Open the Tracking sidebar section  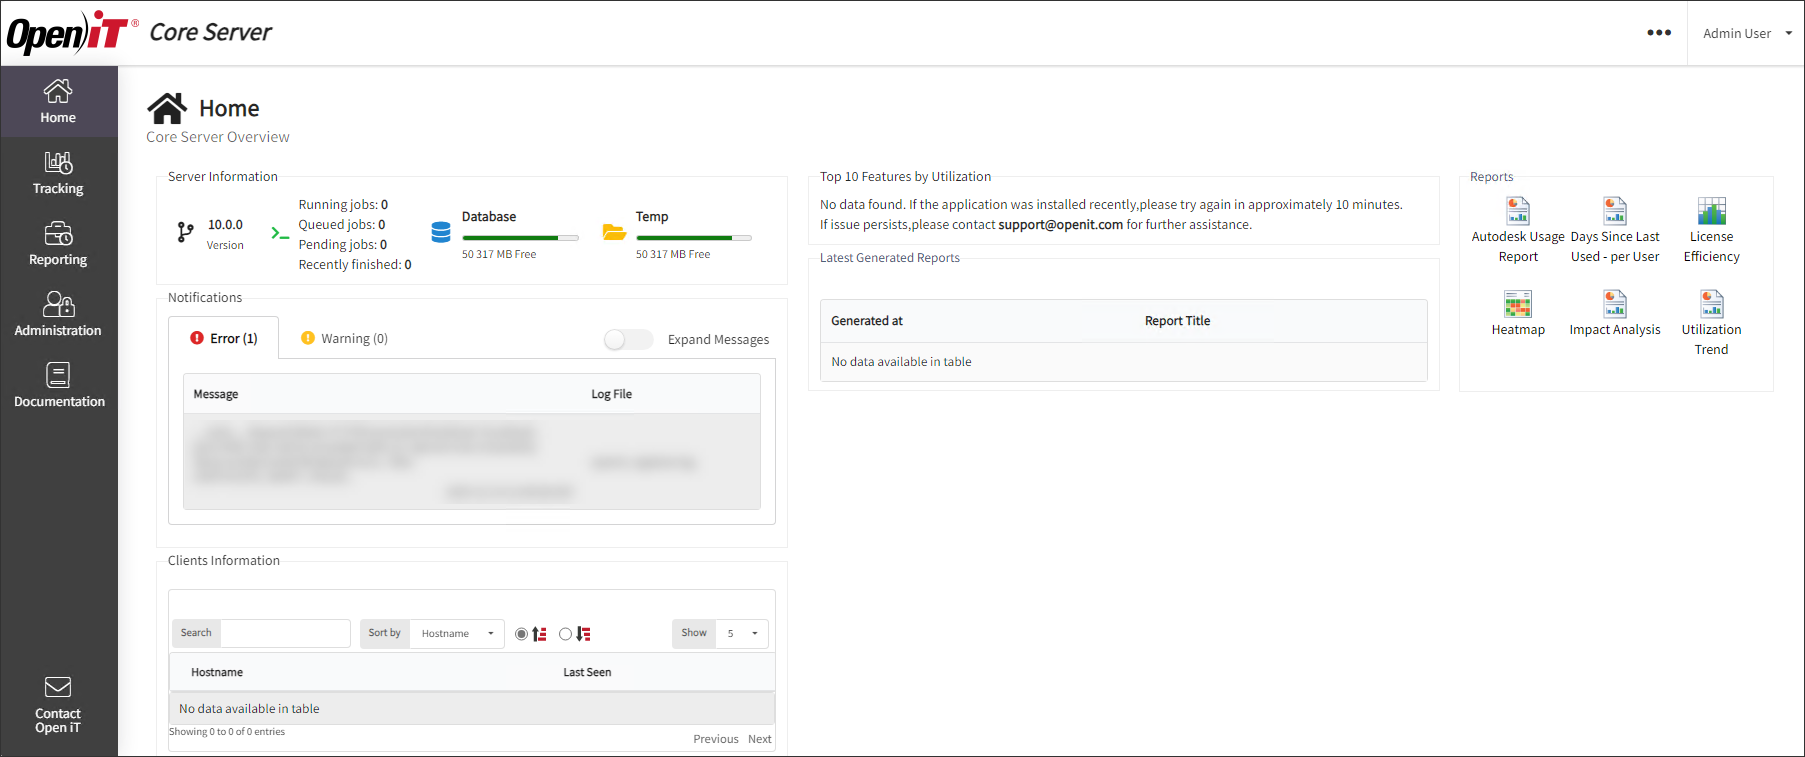(58, 173)
